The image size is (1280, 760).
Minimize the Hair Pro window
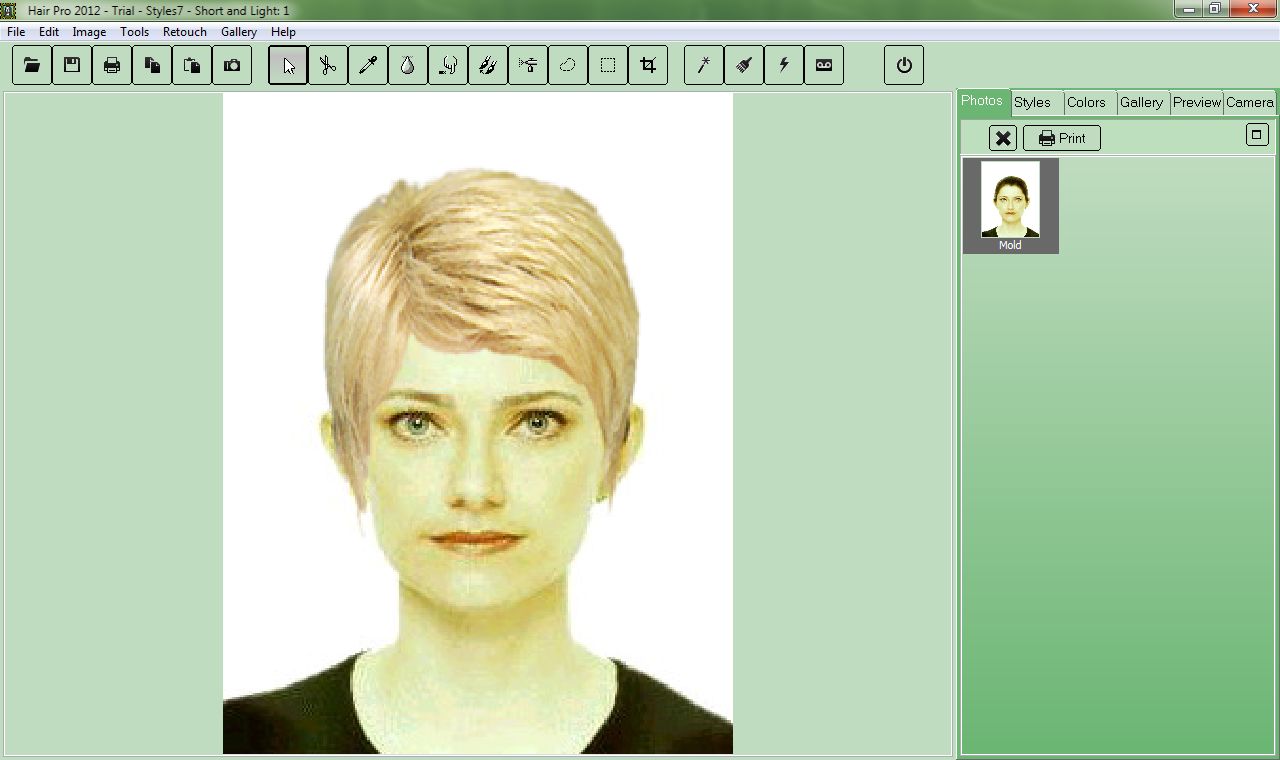[x=1188, y=9]
